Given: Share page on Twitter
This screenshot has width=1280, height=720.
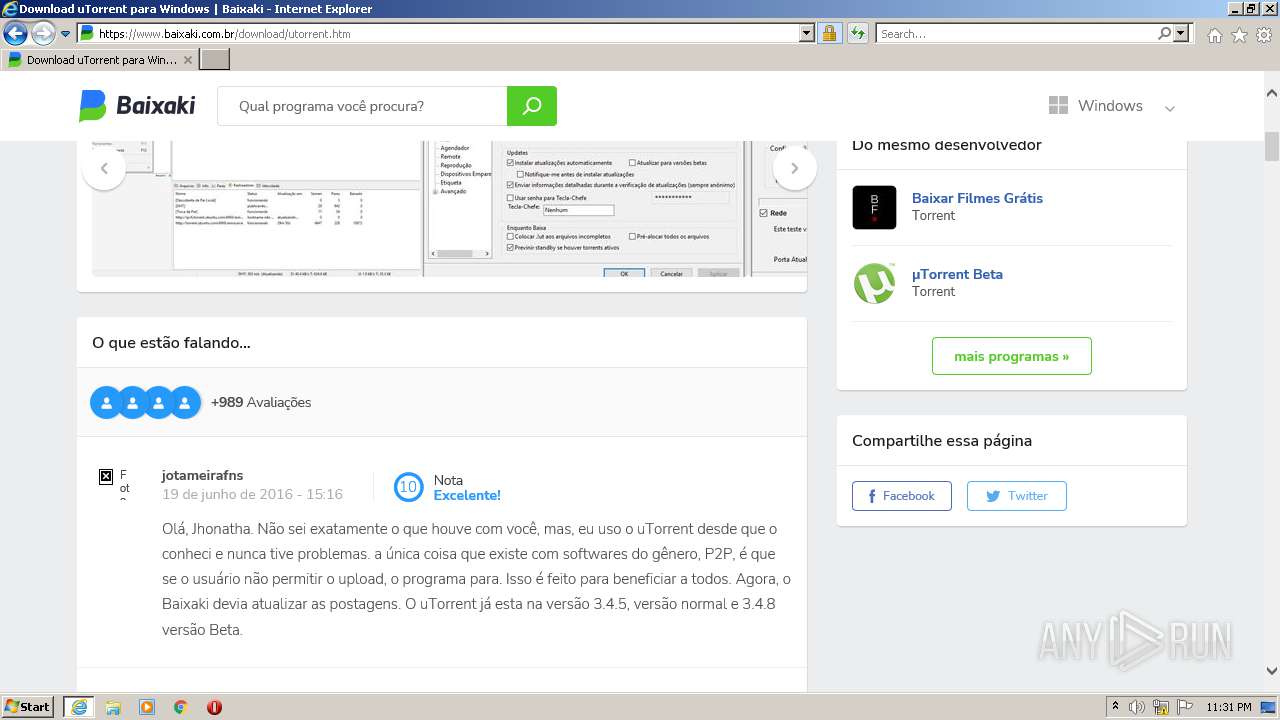Looking at the screenshot, I should [1016, 496].
